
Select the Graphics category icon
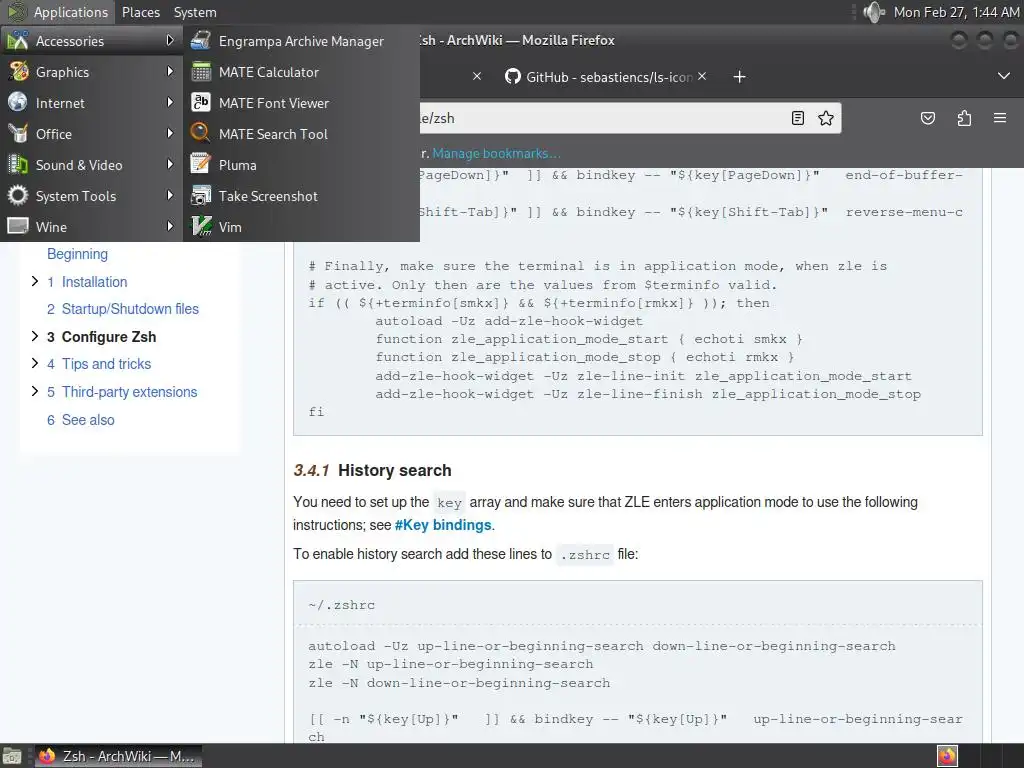(x=18, y=72)
